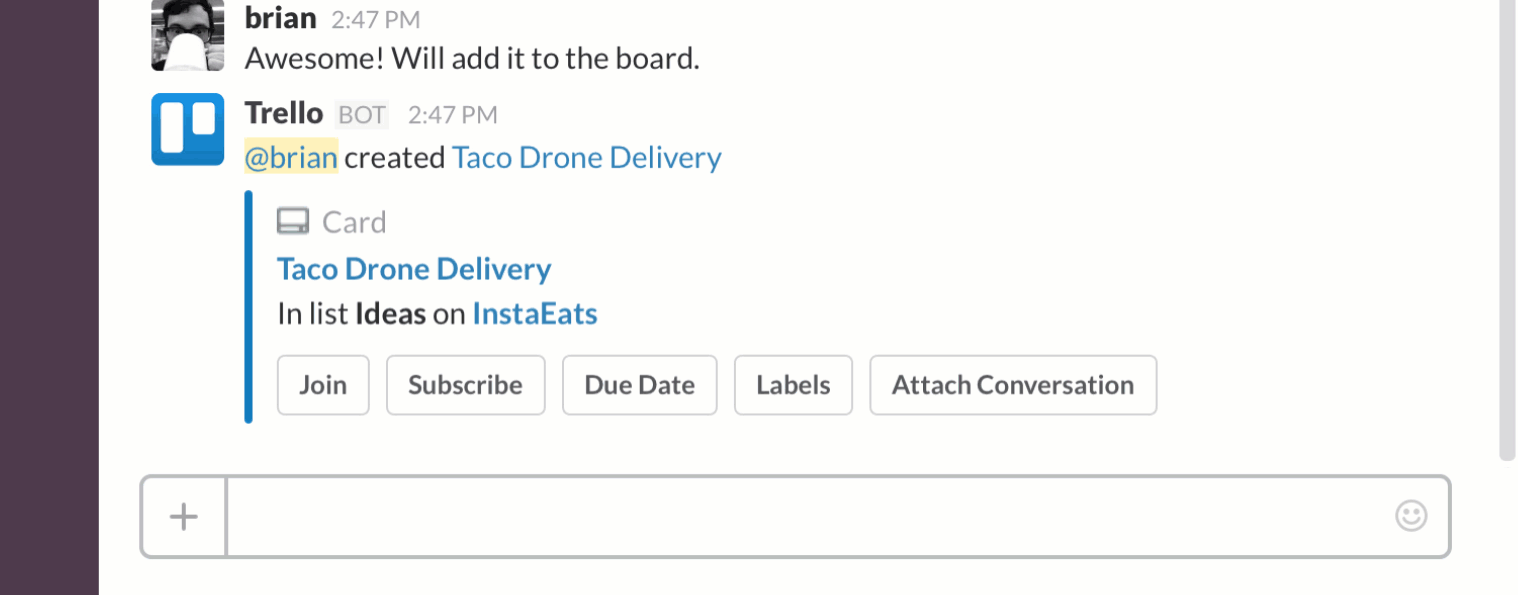1518x595 pixels.
Task: Click the Trello message 2:47 PM timestamp
Action: pos(453,115)
